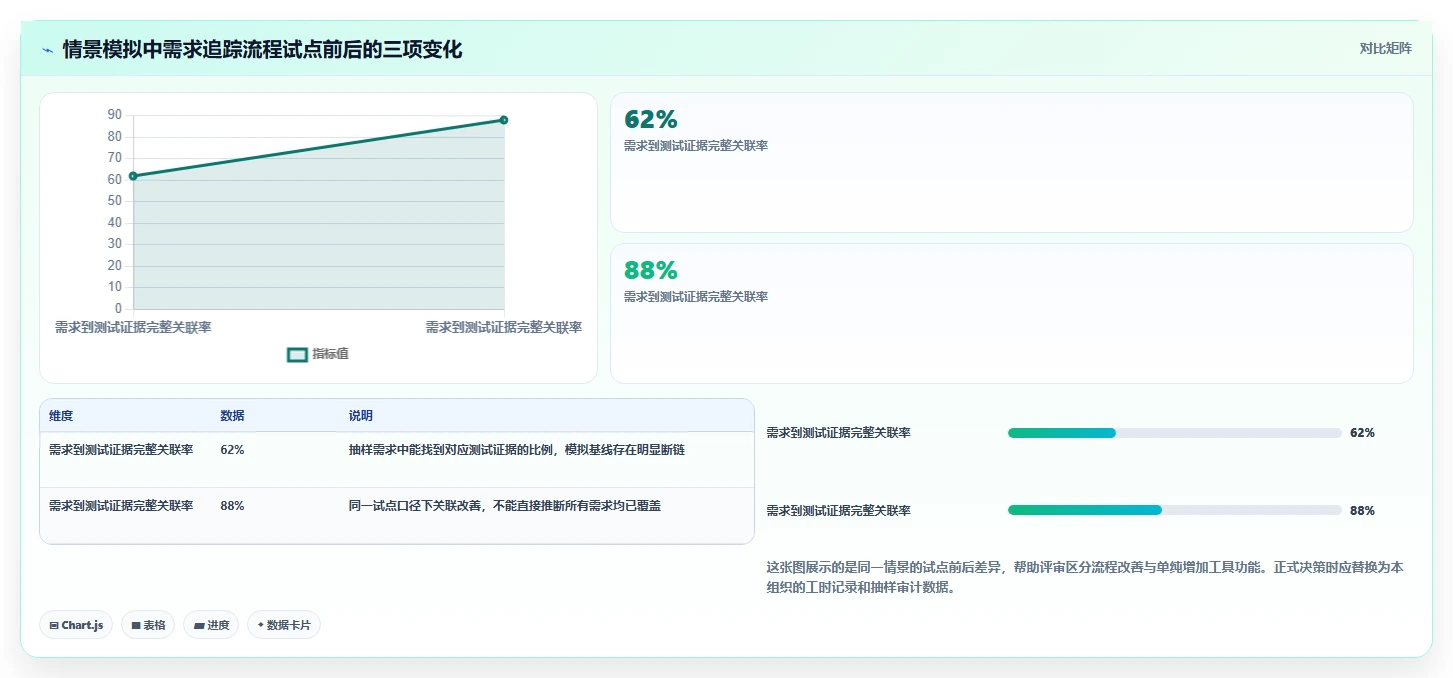Click the 62% value right of progress bar
1453x678 pixels.
pos(1362,433)
